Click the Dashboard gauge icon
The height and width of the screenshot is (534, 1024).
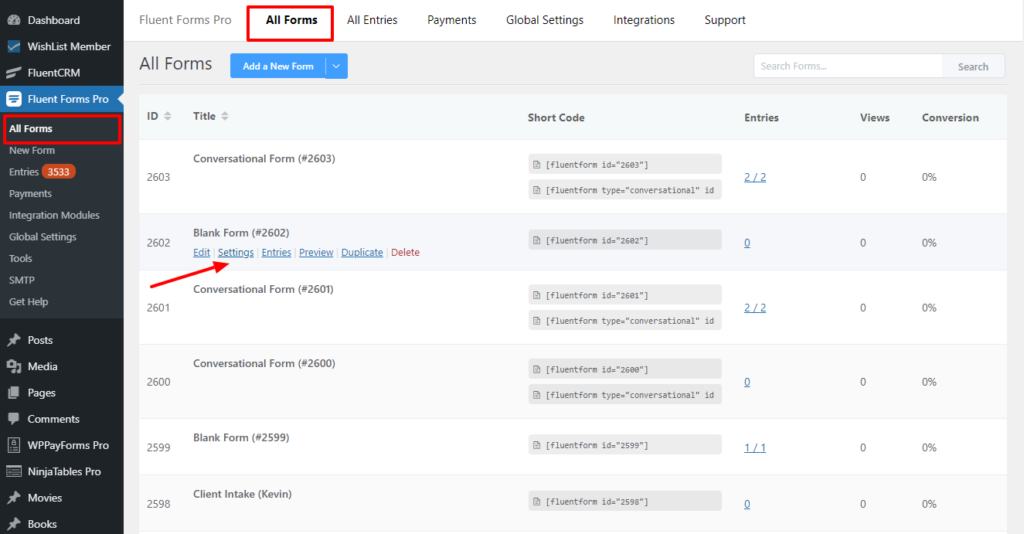coord(14,20)
